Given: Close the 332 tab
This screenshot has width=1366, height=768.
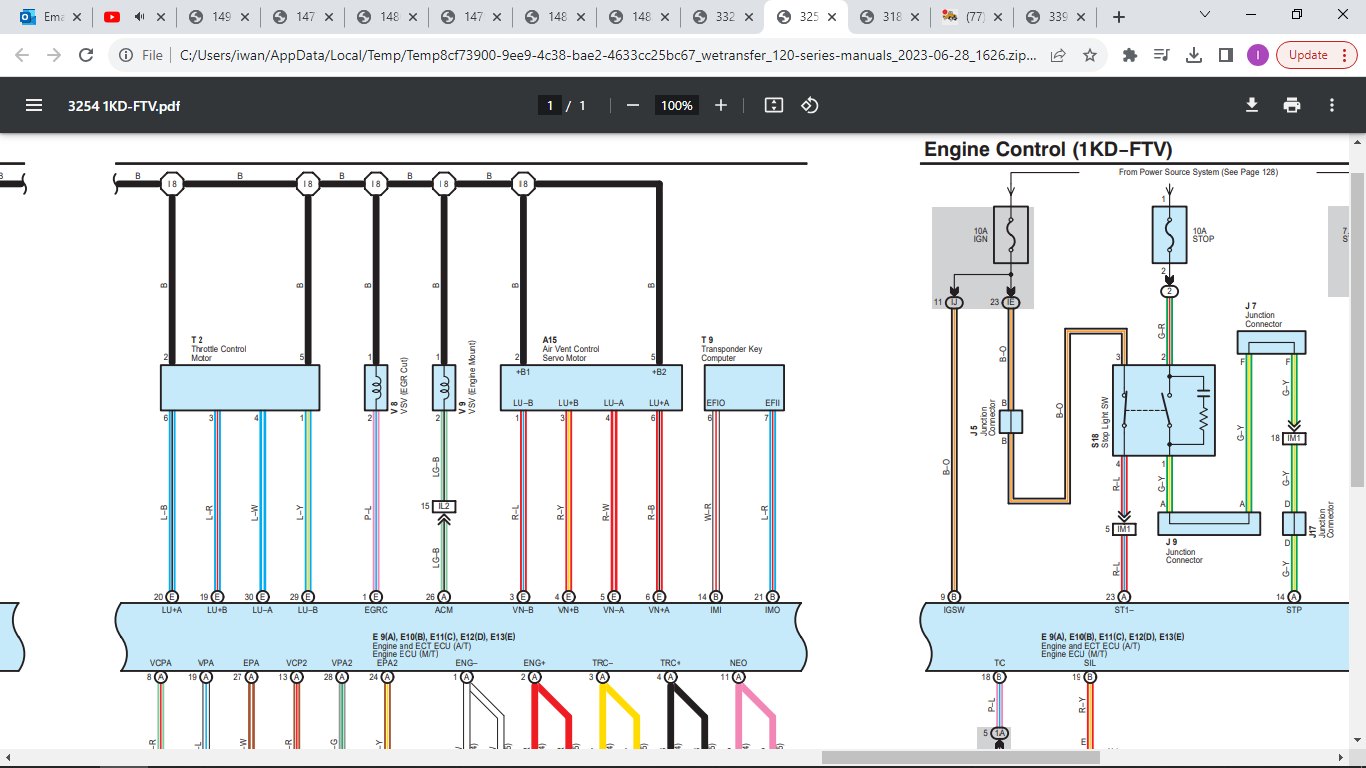Looking at the screenshot, I should pyautogui.click(x=749, y=17).
